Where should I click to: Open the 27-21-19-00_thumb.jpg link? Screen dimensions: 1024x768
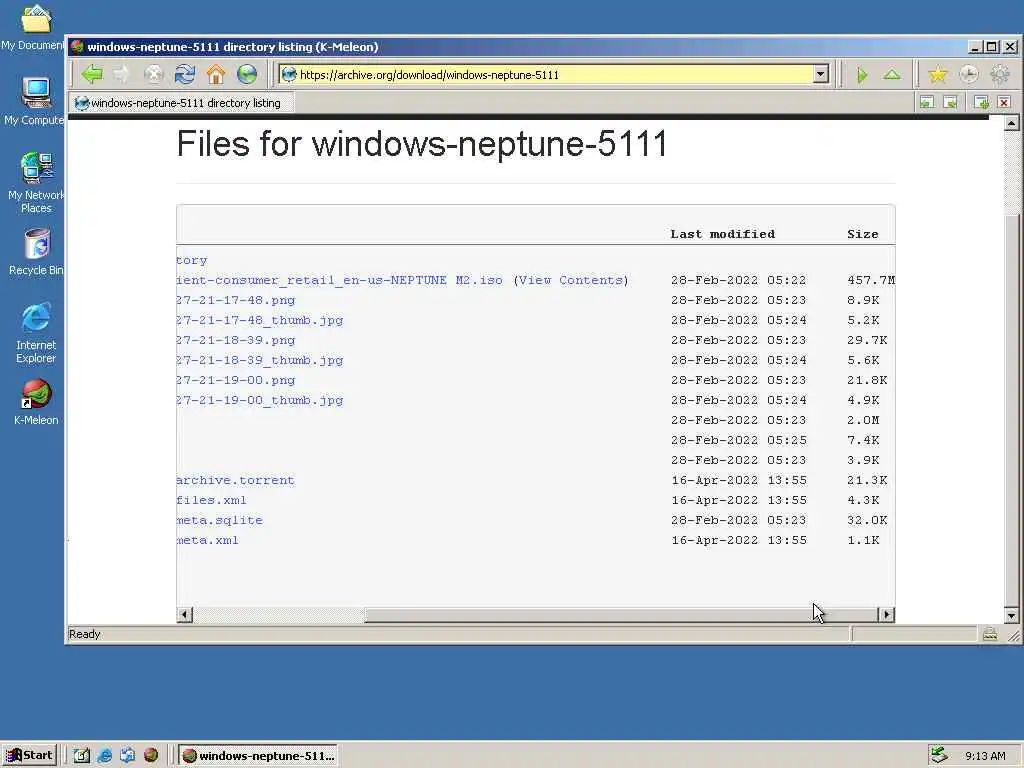point(260,400)
